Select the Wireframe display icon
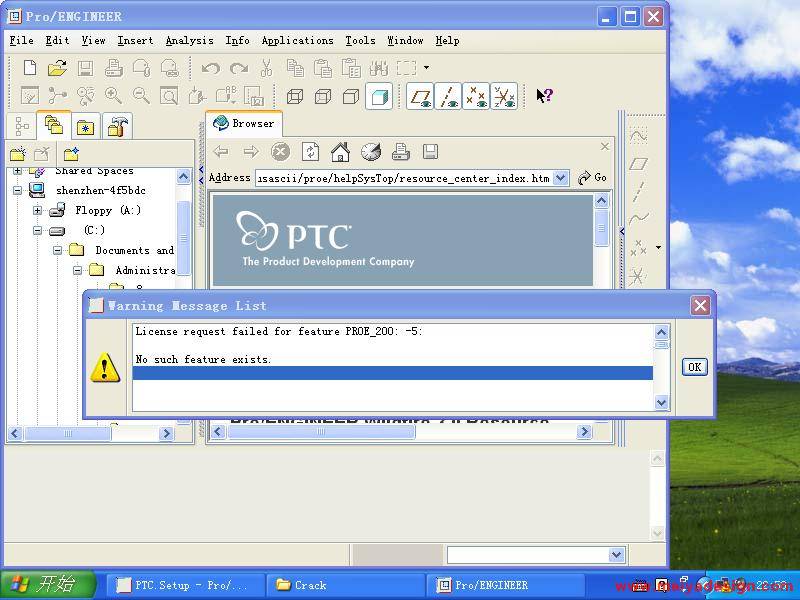The image size is (800, 600). point(295,96)
